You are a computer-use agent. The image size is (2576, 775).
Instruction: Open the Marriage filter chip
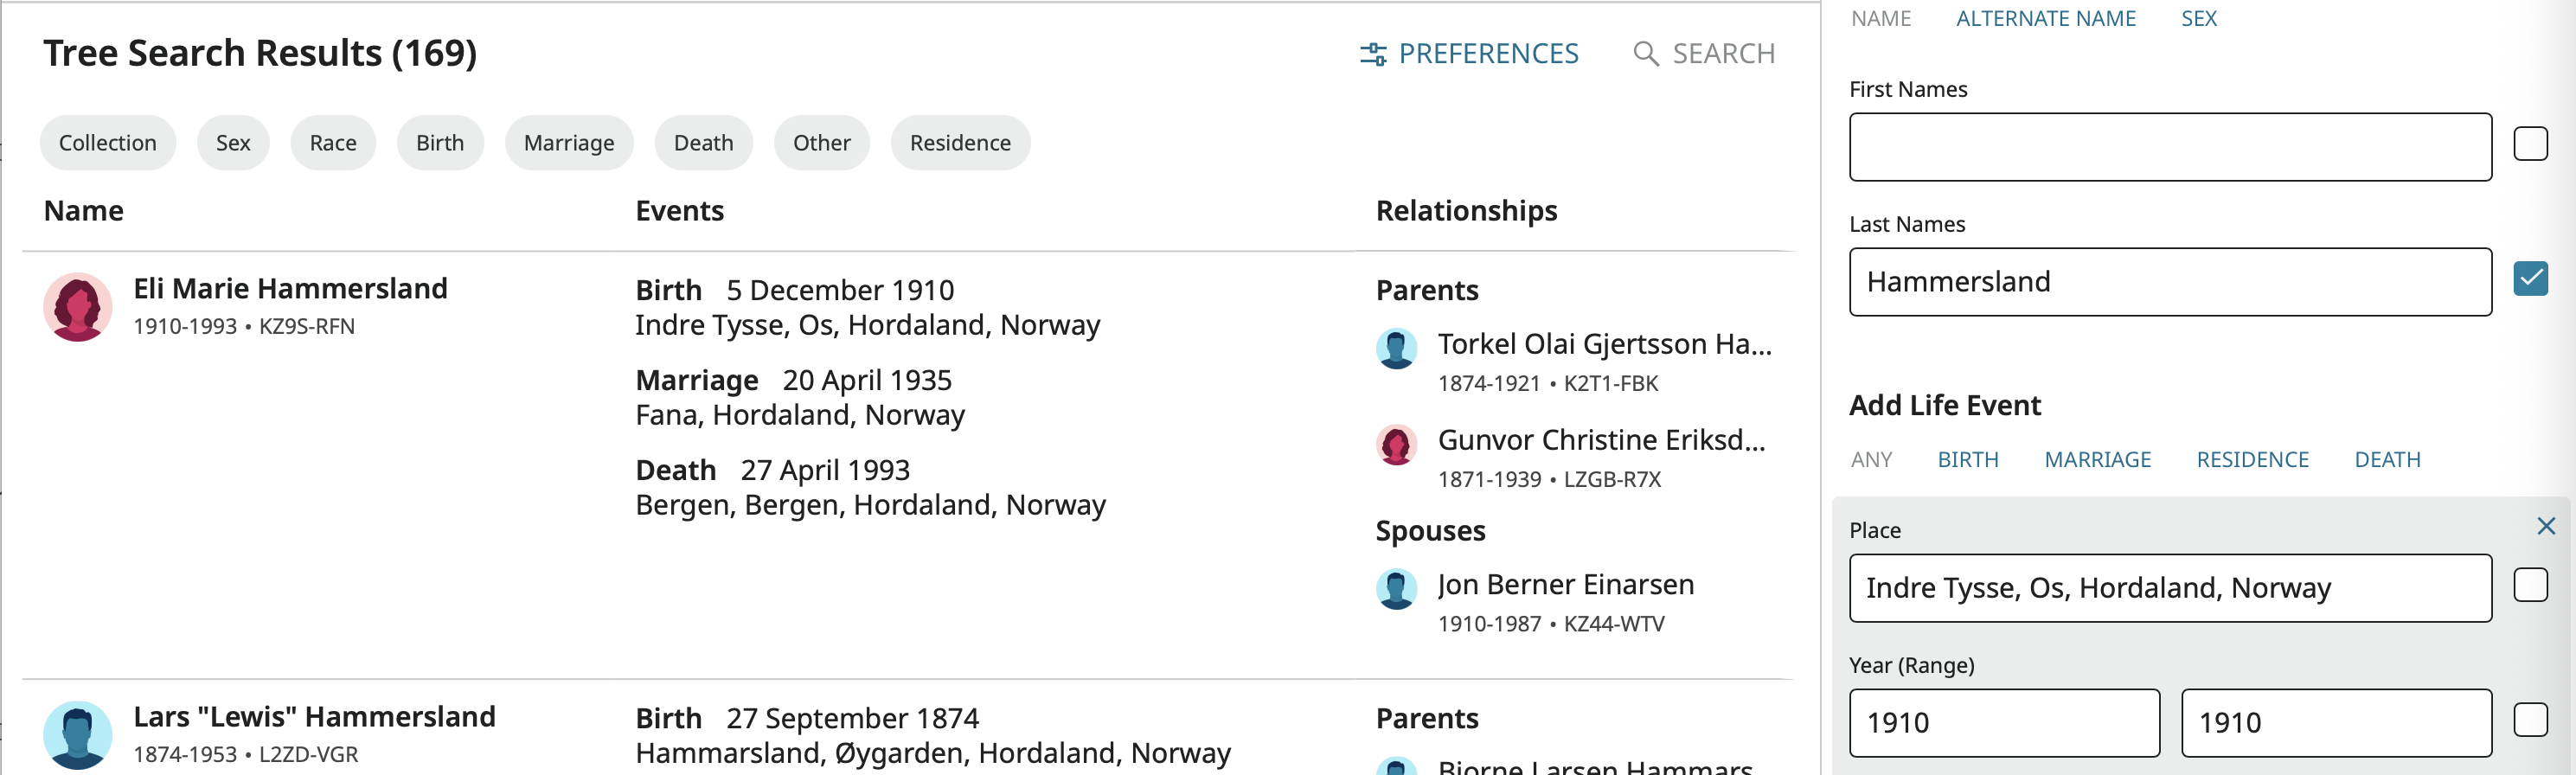[x=569, y=142]
